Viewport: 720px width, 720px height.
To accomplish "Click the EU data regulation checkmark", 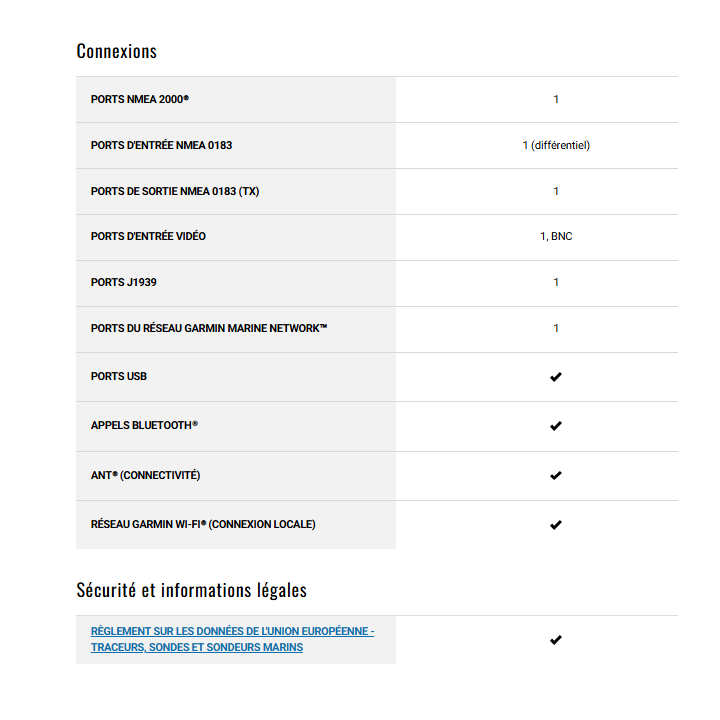I will coord(556,640).
